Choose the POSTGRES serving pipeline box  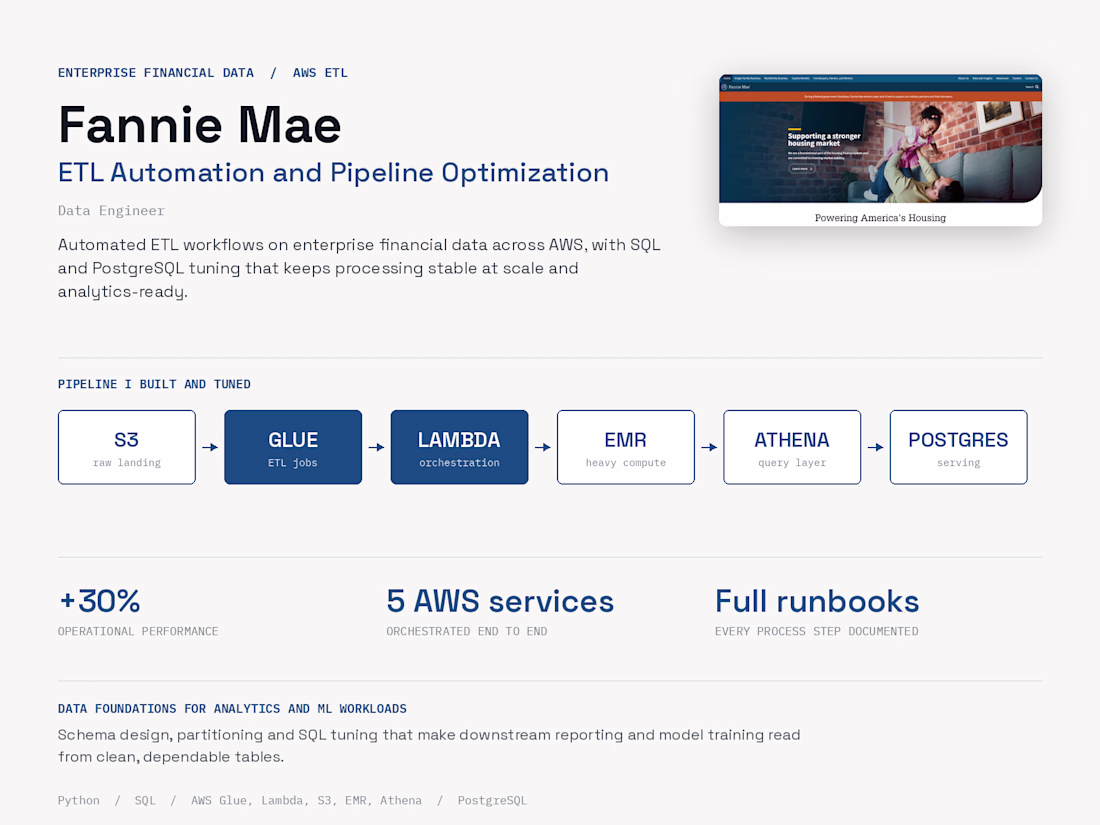tap(958, 448)
